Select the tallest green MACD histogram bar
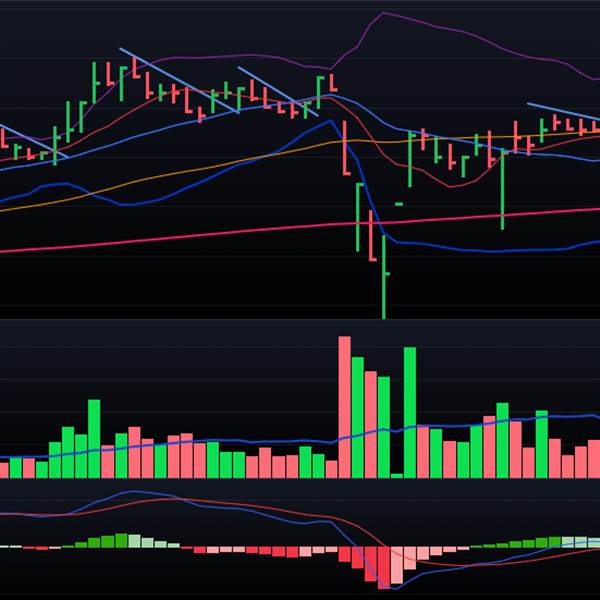Screen dimensions: 600x600 [x=121, y=540]
